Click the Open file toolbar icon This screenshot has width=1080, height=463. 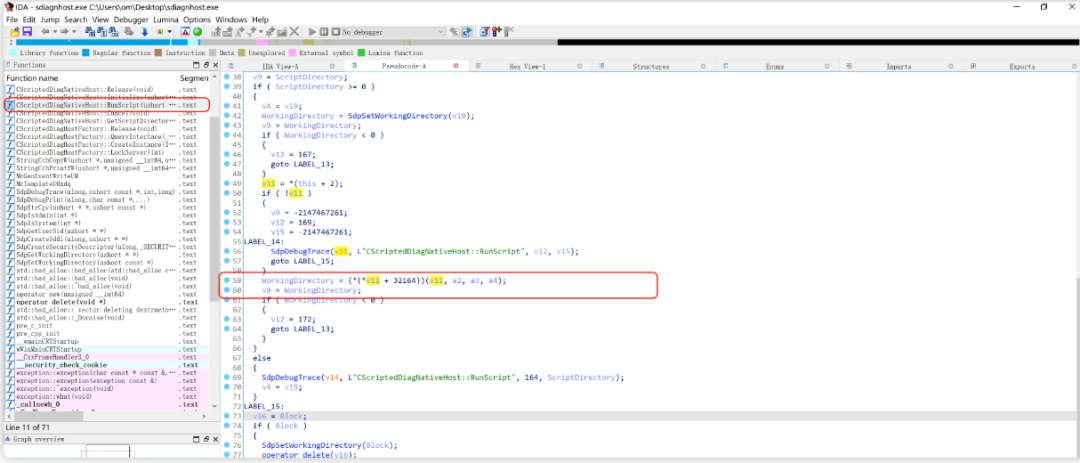coord(14,32)
